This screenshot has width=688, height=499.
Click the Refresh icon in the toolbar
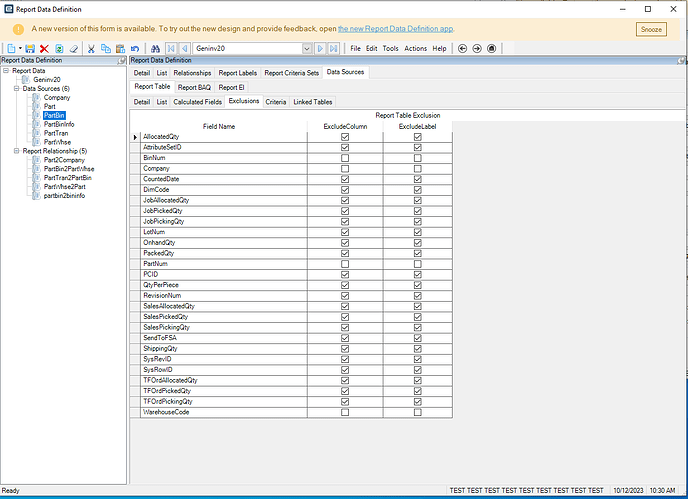click(x=59, y=48)
